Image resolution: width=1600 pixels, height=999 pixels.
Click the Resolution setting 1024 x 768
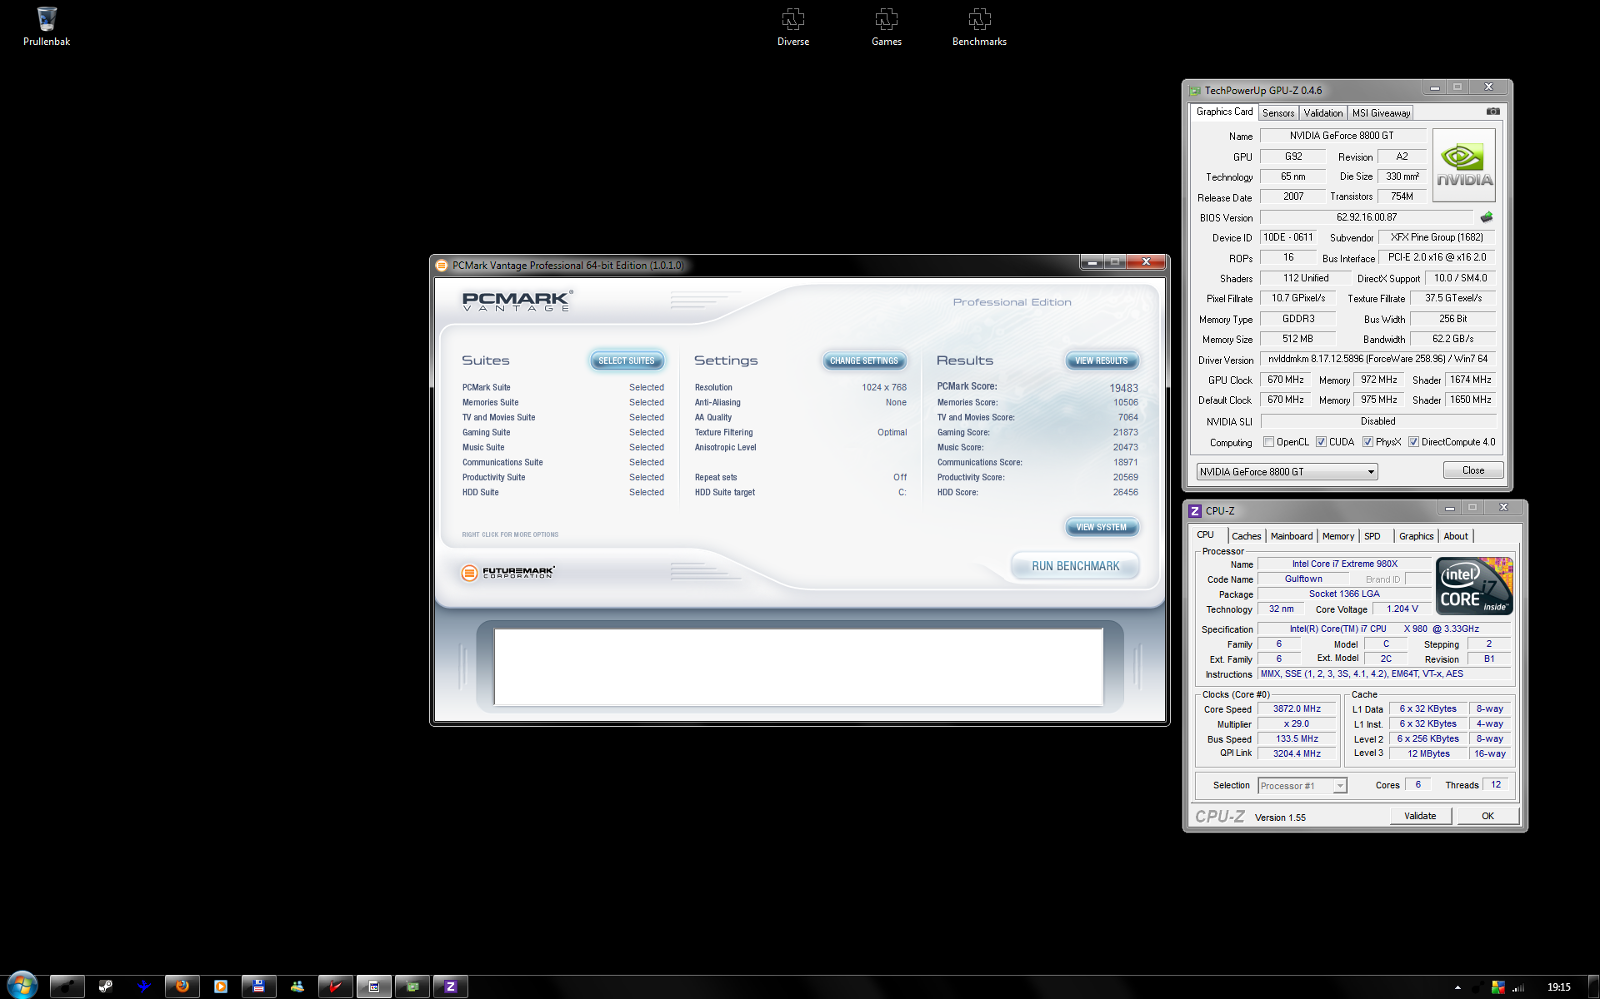(x=884, y=387)
